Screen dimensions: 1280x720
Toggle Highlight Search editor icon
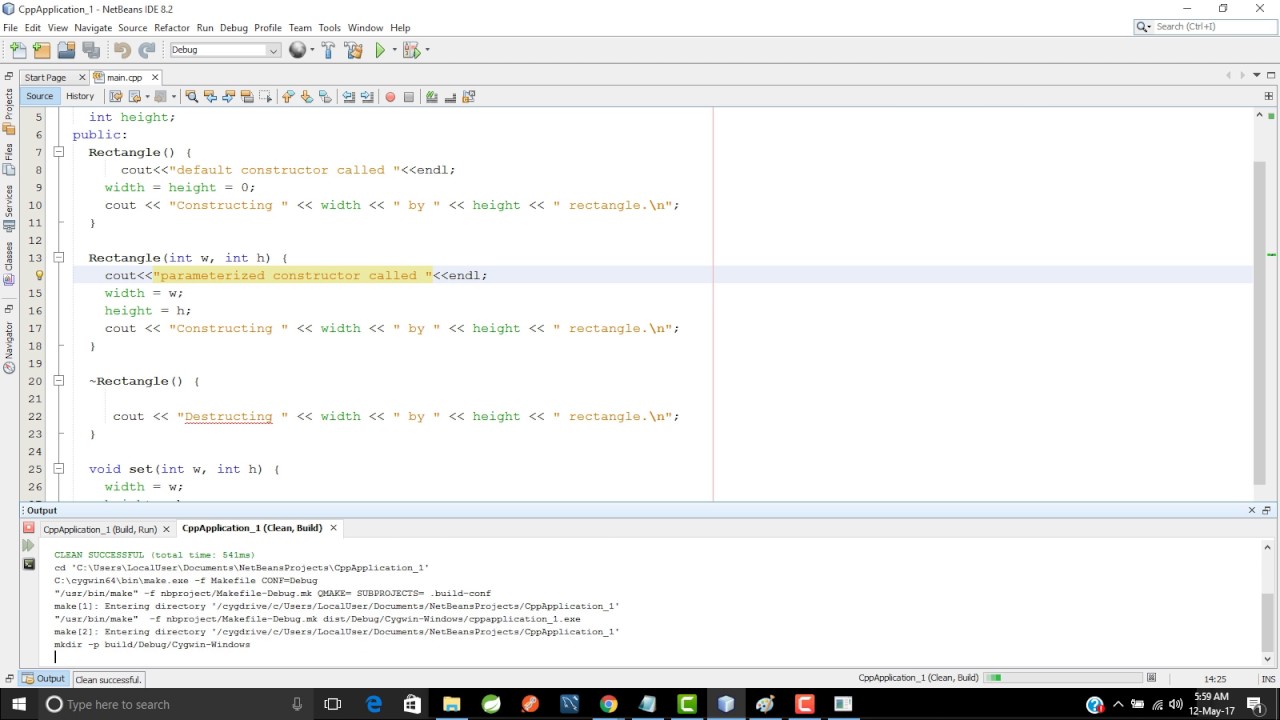247,97
